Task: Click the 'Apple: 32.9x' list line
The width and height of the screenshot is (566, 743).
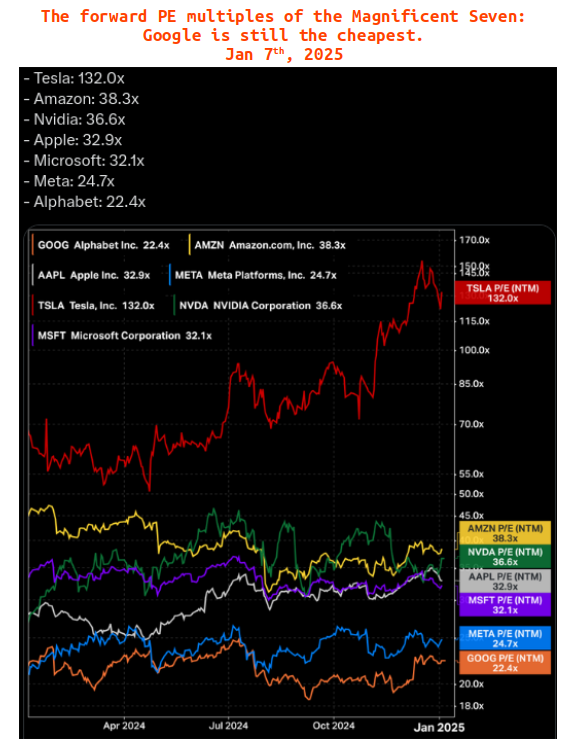Action: [x=73, y=140]
